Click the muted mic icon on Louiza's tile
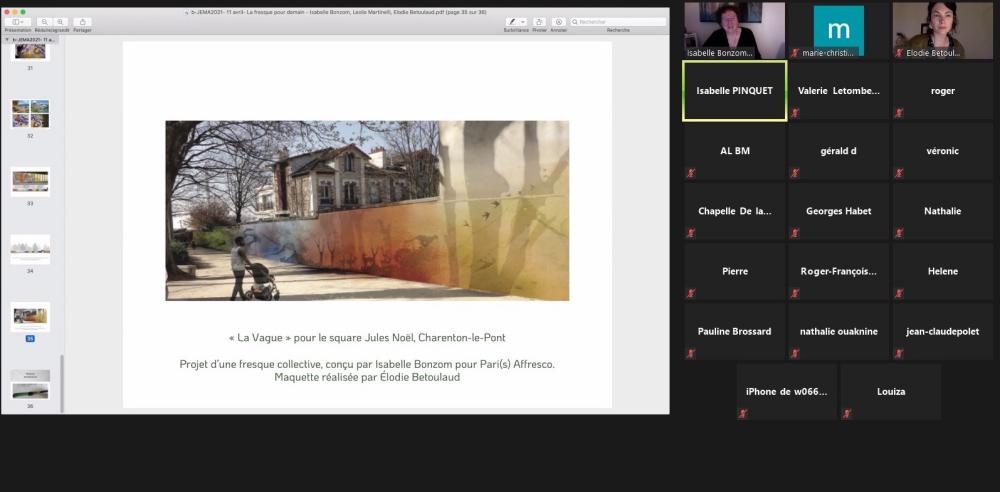Image resolution: width=1000 pixels, height=492 pixels. point(846,413)
